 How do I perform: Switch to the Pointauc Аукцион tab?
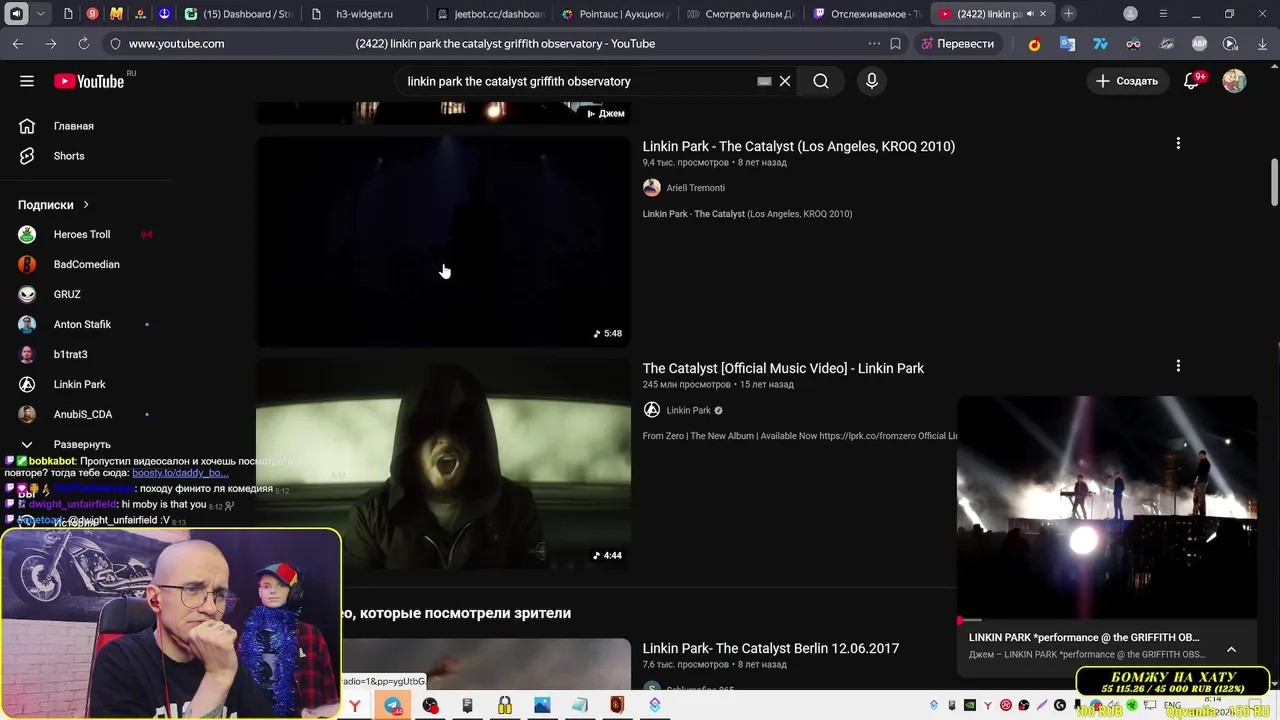tap(615, 14)
